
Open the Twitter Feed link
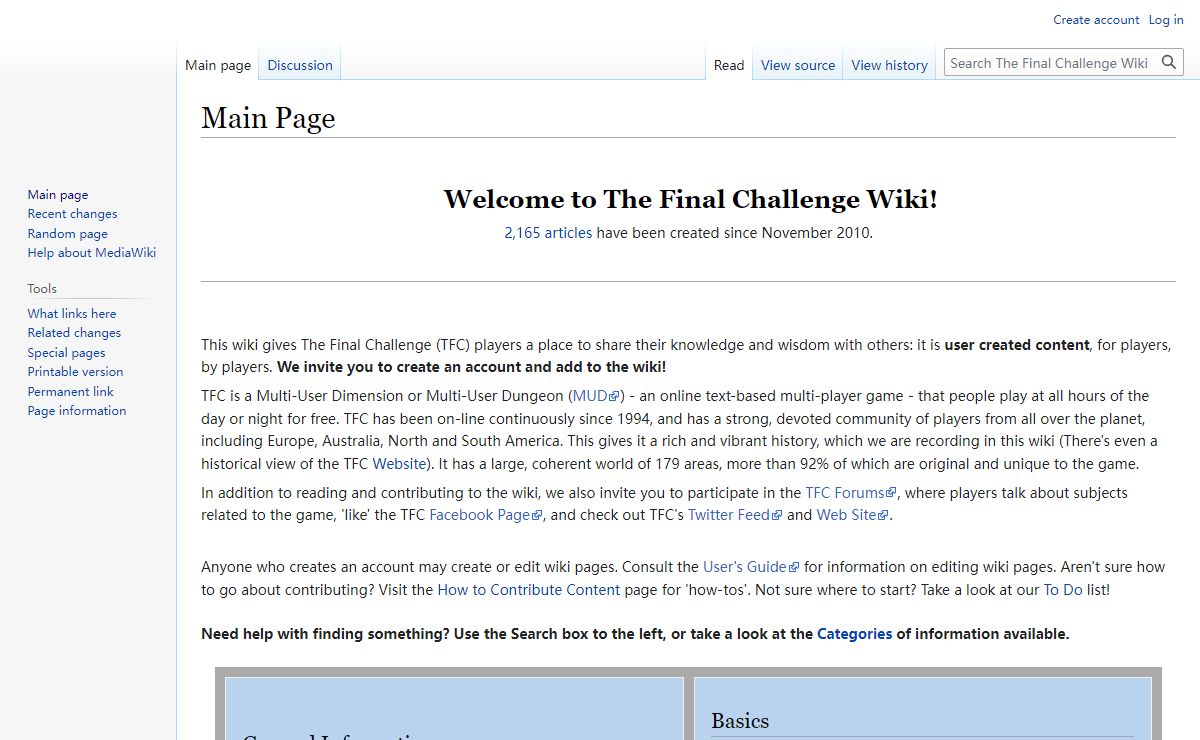735,516
